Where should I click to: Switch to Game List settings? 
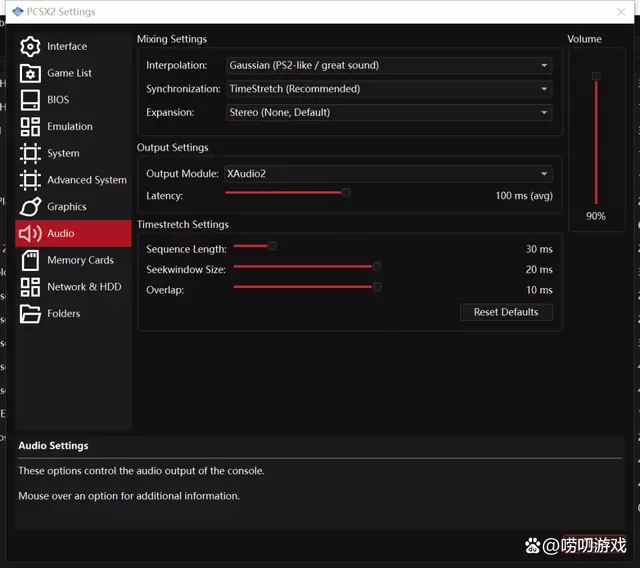click(73, 73)
